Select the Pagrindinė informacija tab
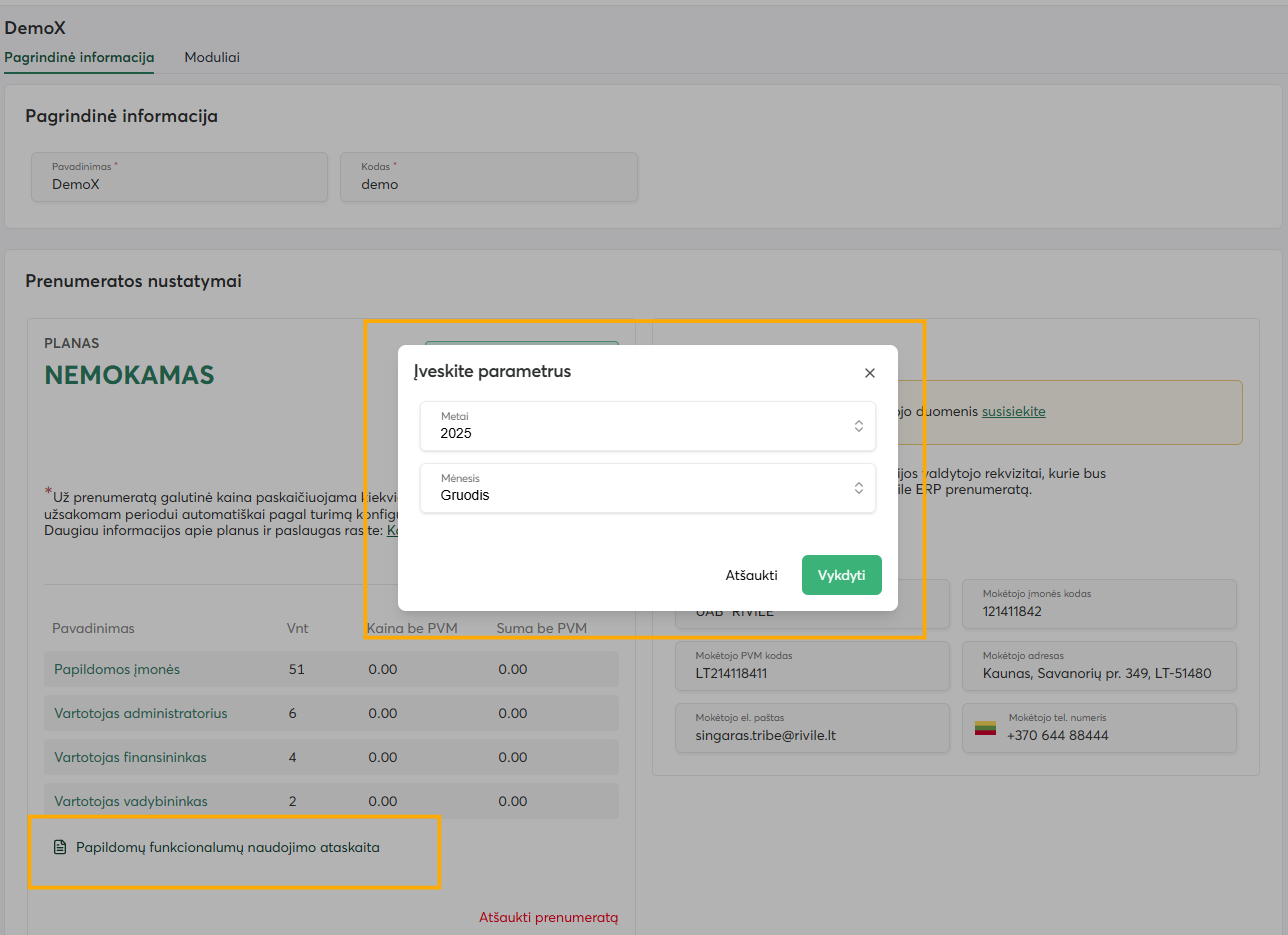The width and height of the screenshot is (1288, 935). pyautogui.click(x=79, y=57)
